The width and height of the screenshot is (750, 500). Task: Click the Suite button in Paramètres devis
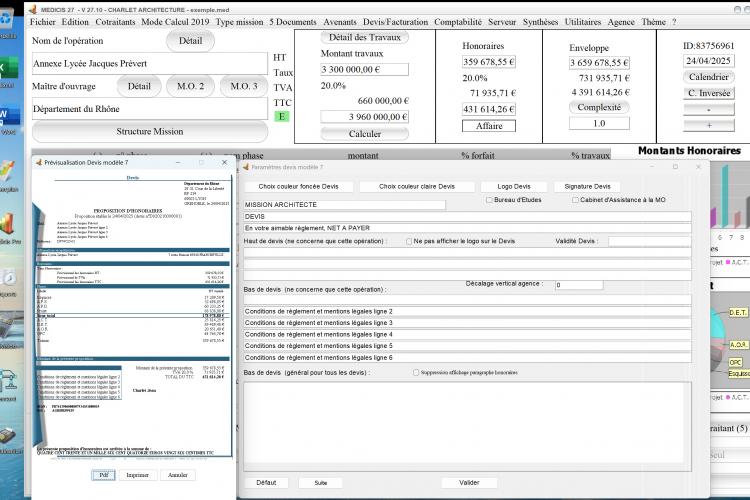point(320,483)
